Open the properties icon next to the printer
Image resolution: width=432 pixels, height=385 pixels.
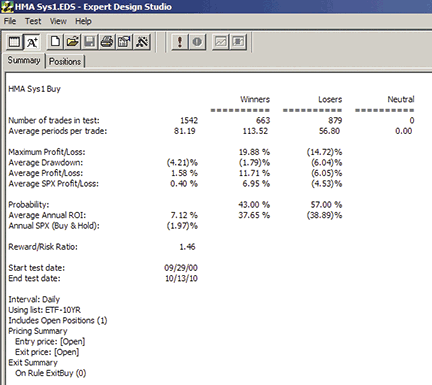[124, 42]
